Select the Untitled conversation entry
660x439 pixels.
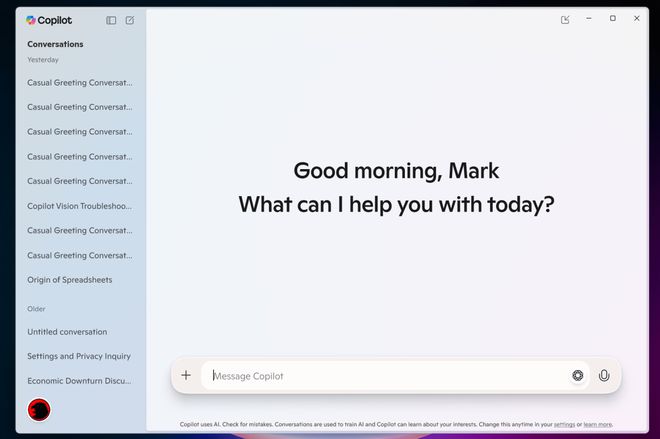click(67, 332)
